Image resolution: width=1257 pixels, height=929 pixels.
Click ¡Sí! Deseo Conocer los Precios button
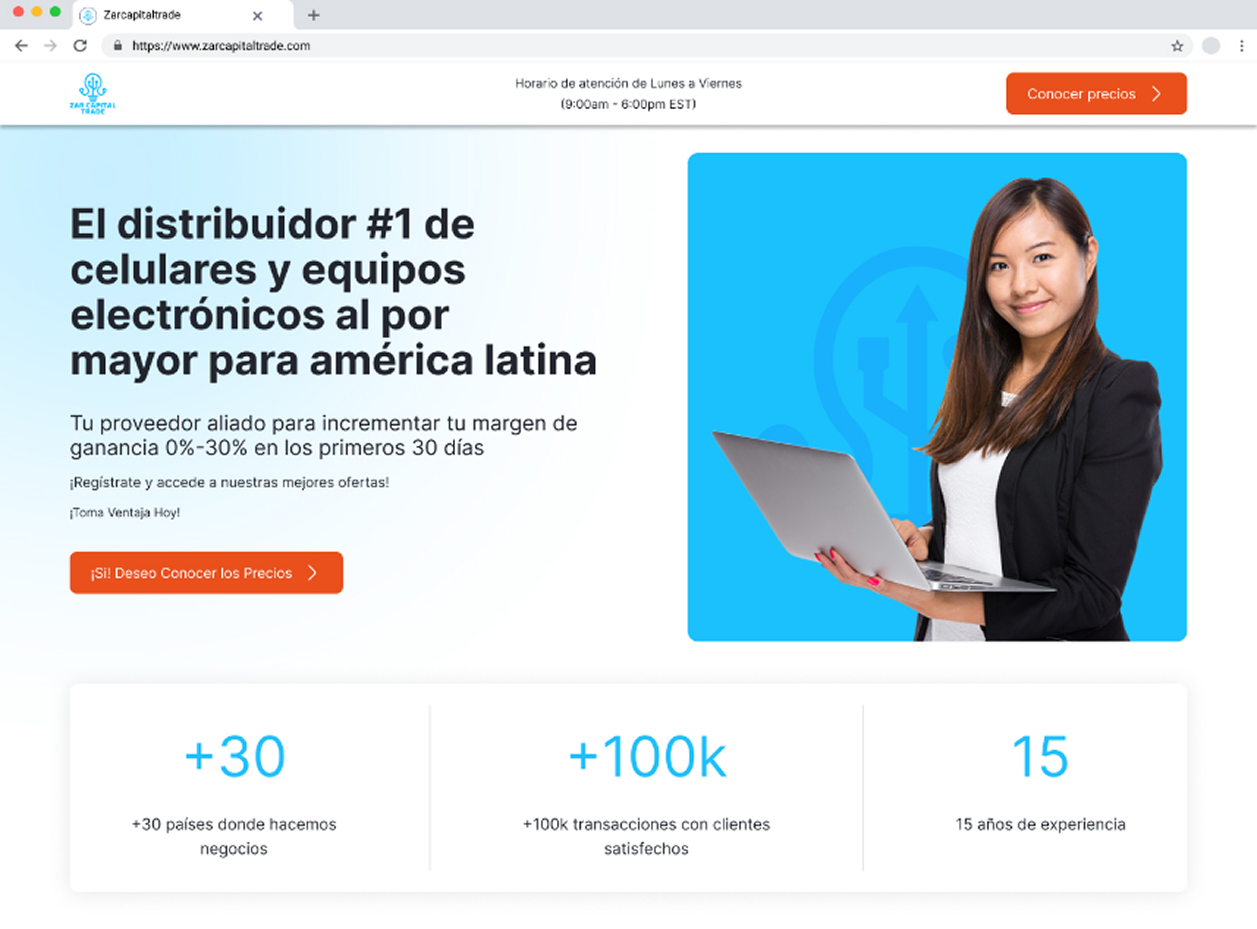pyautogui.click(x=206, y=573)
